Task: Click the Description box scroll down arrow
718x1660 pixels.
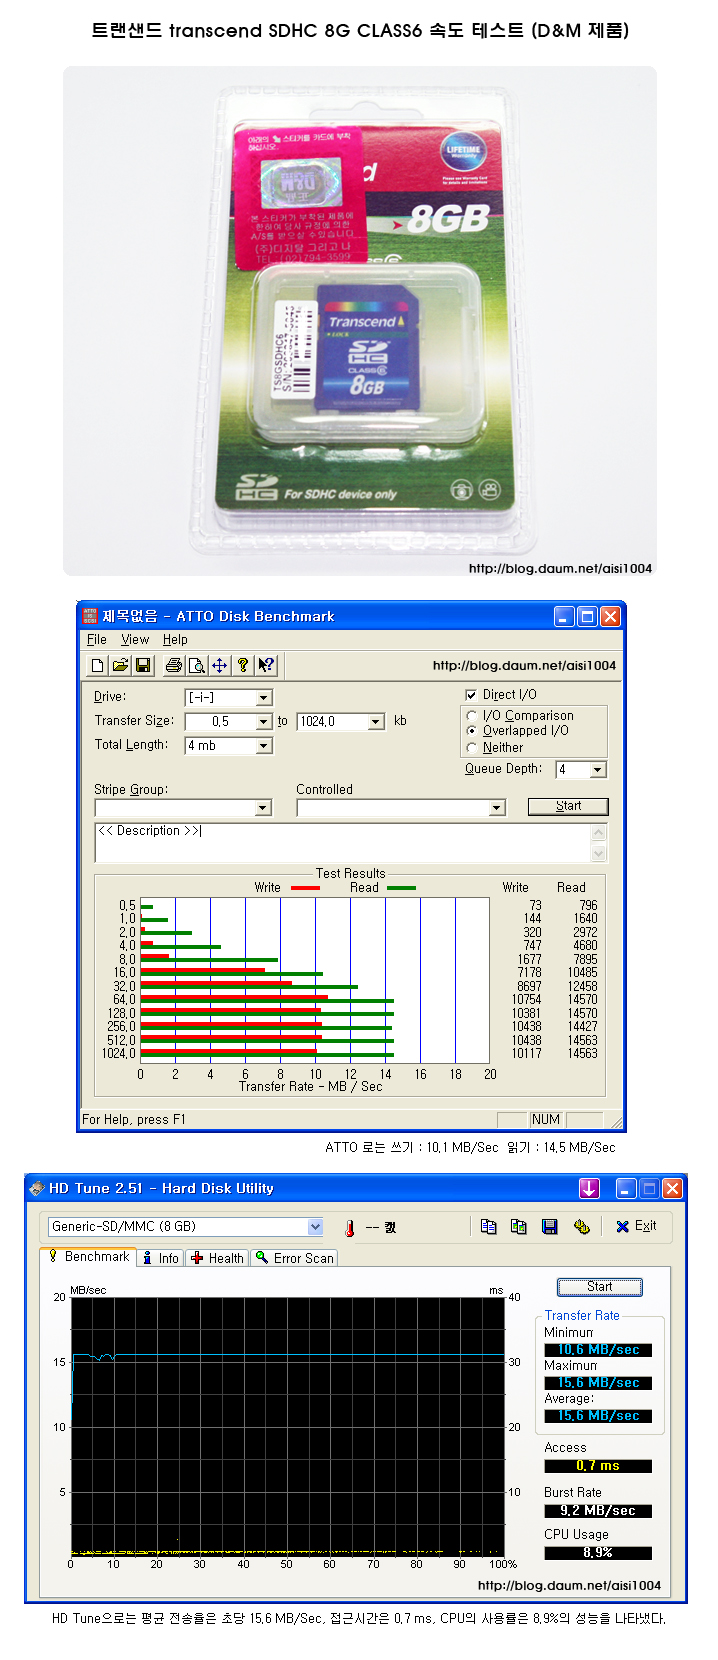Action: (599, 853)
